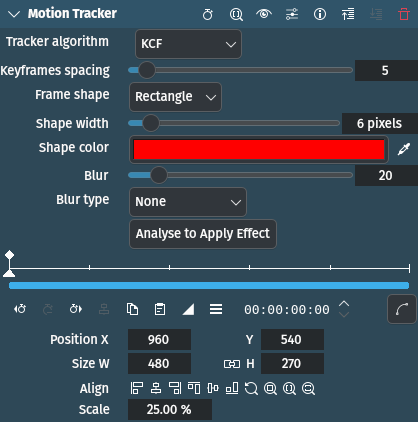Align the shape to the left
Viewport: 418px width, 422px height.
tap(137, 388)
